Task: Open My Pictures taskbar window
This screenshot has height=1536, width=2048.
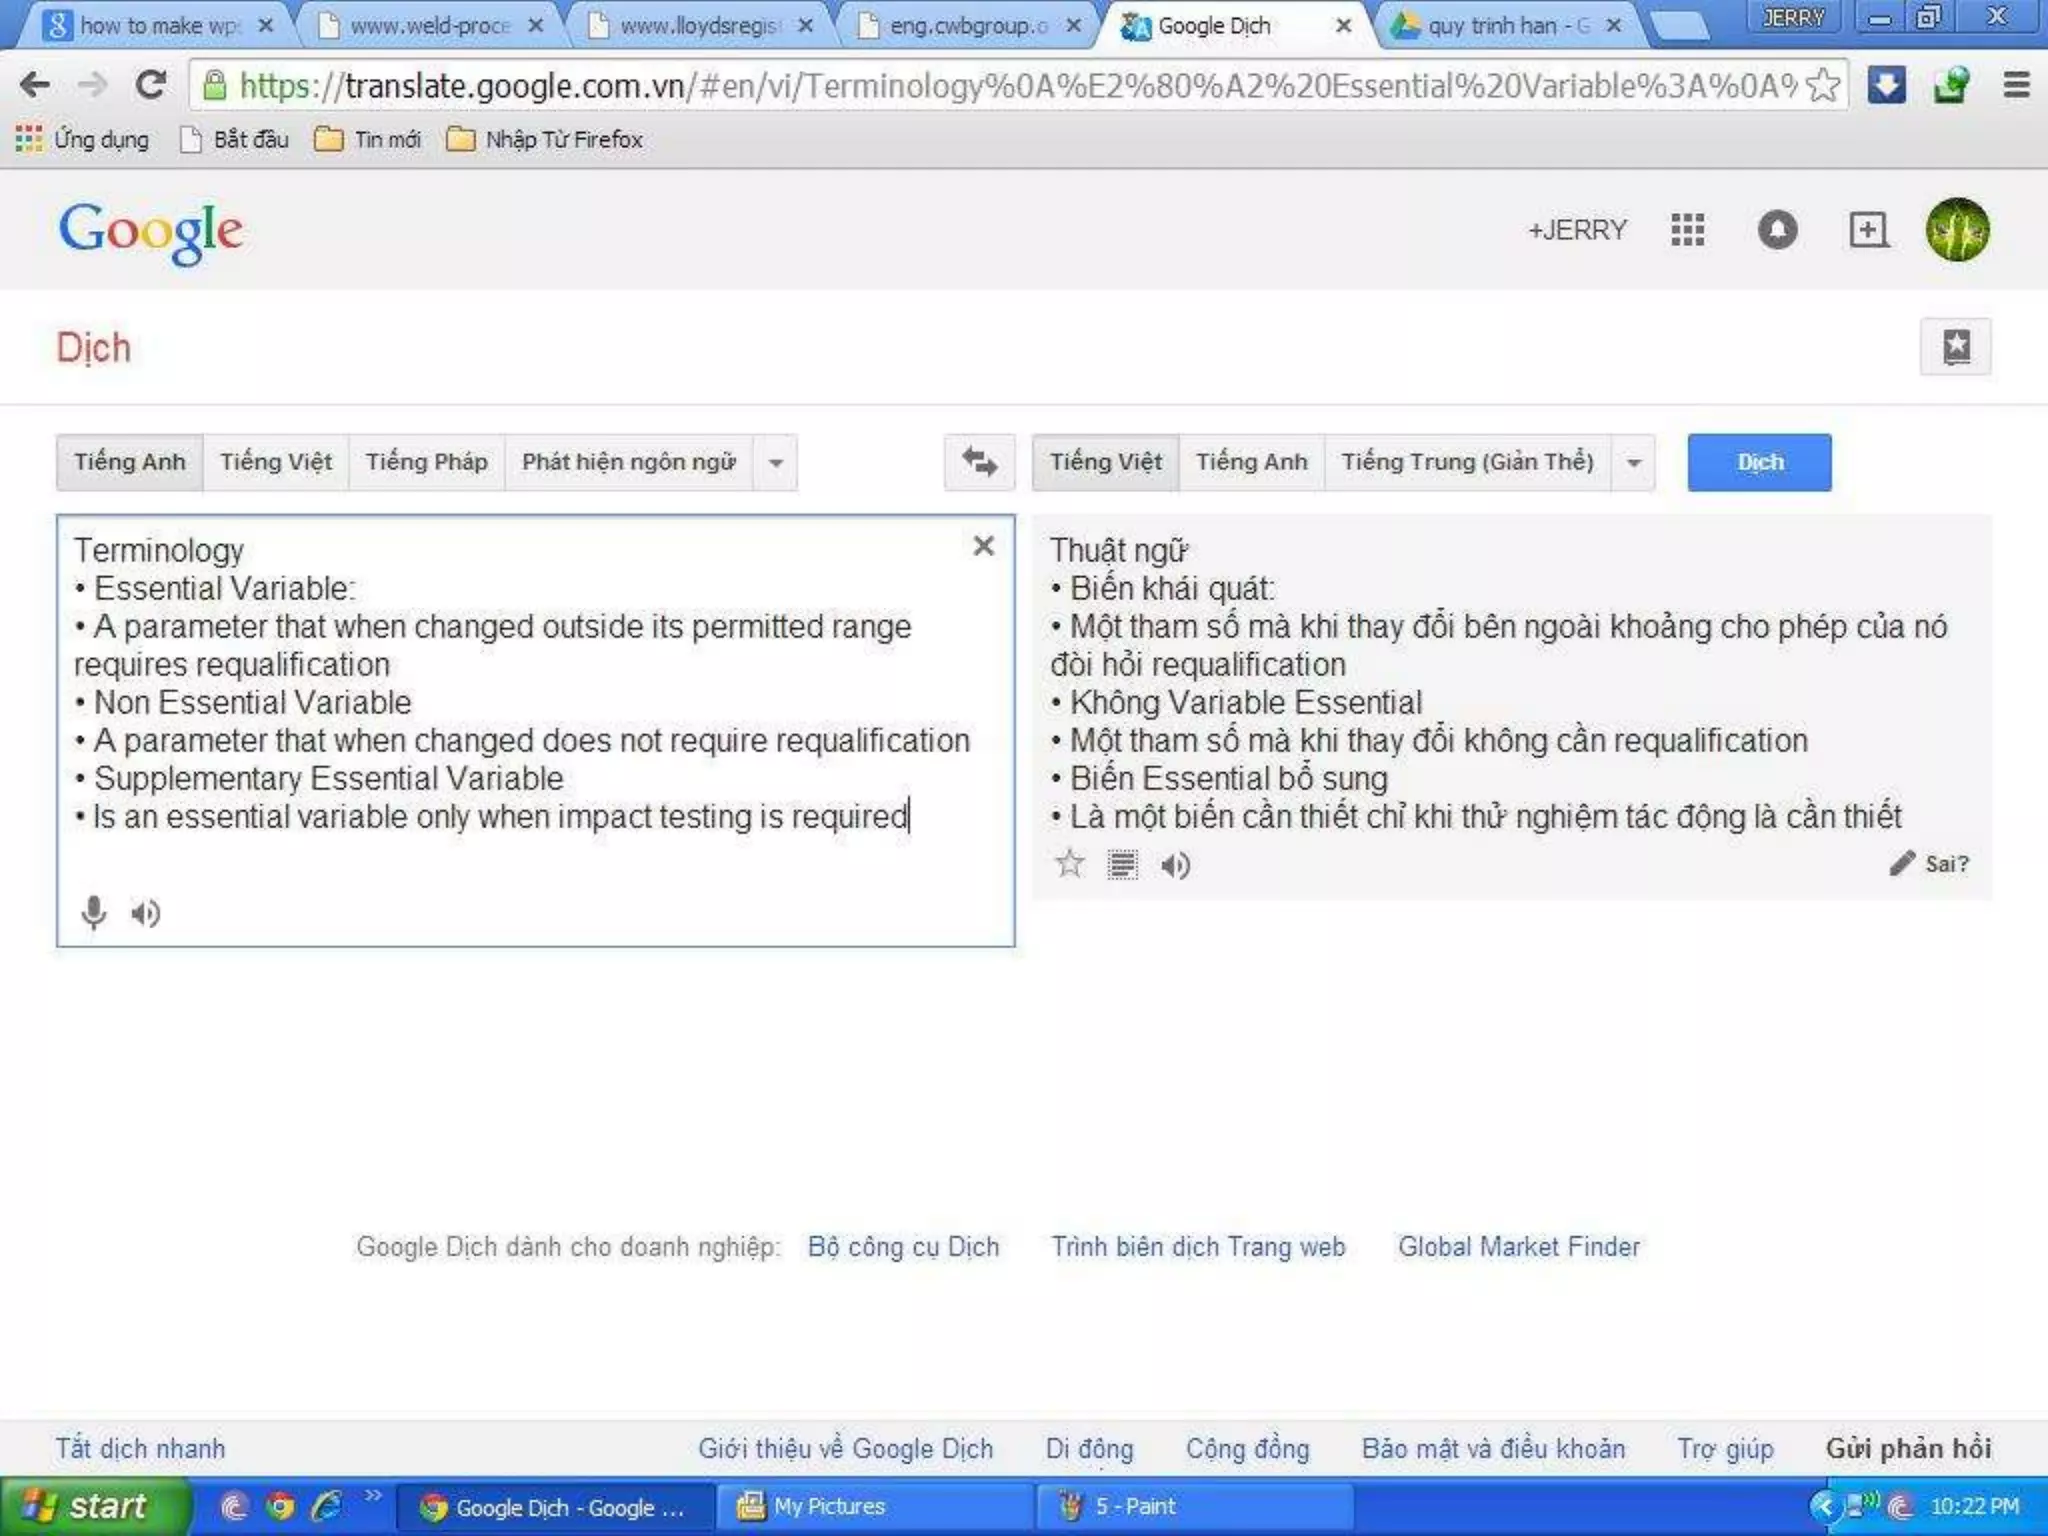Action: (x=875, y=1506)
